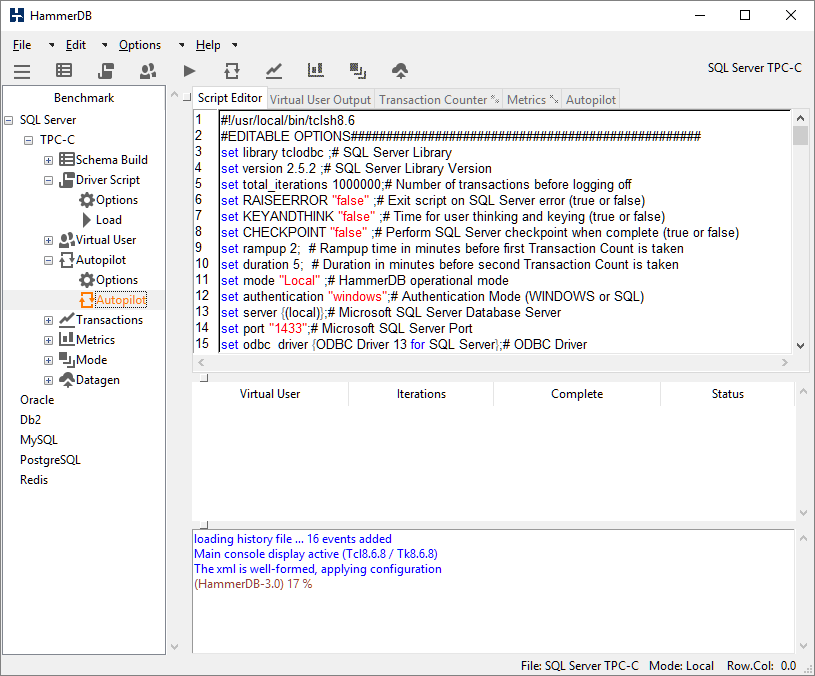This screenshot has width=815, height=676.
Task: Expand the Mode tree node
Action: coord(48,361)
